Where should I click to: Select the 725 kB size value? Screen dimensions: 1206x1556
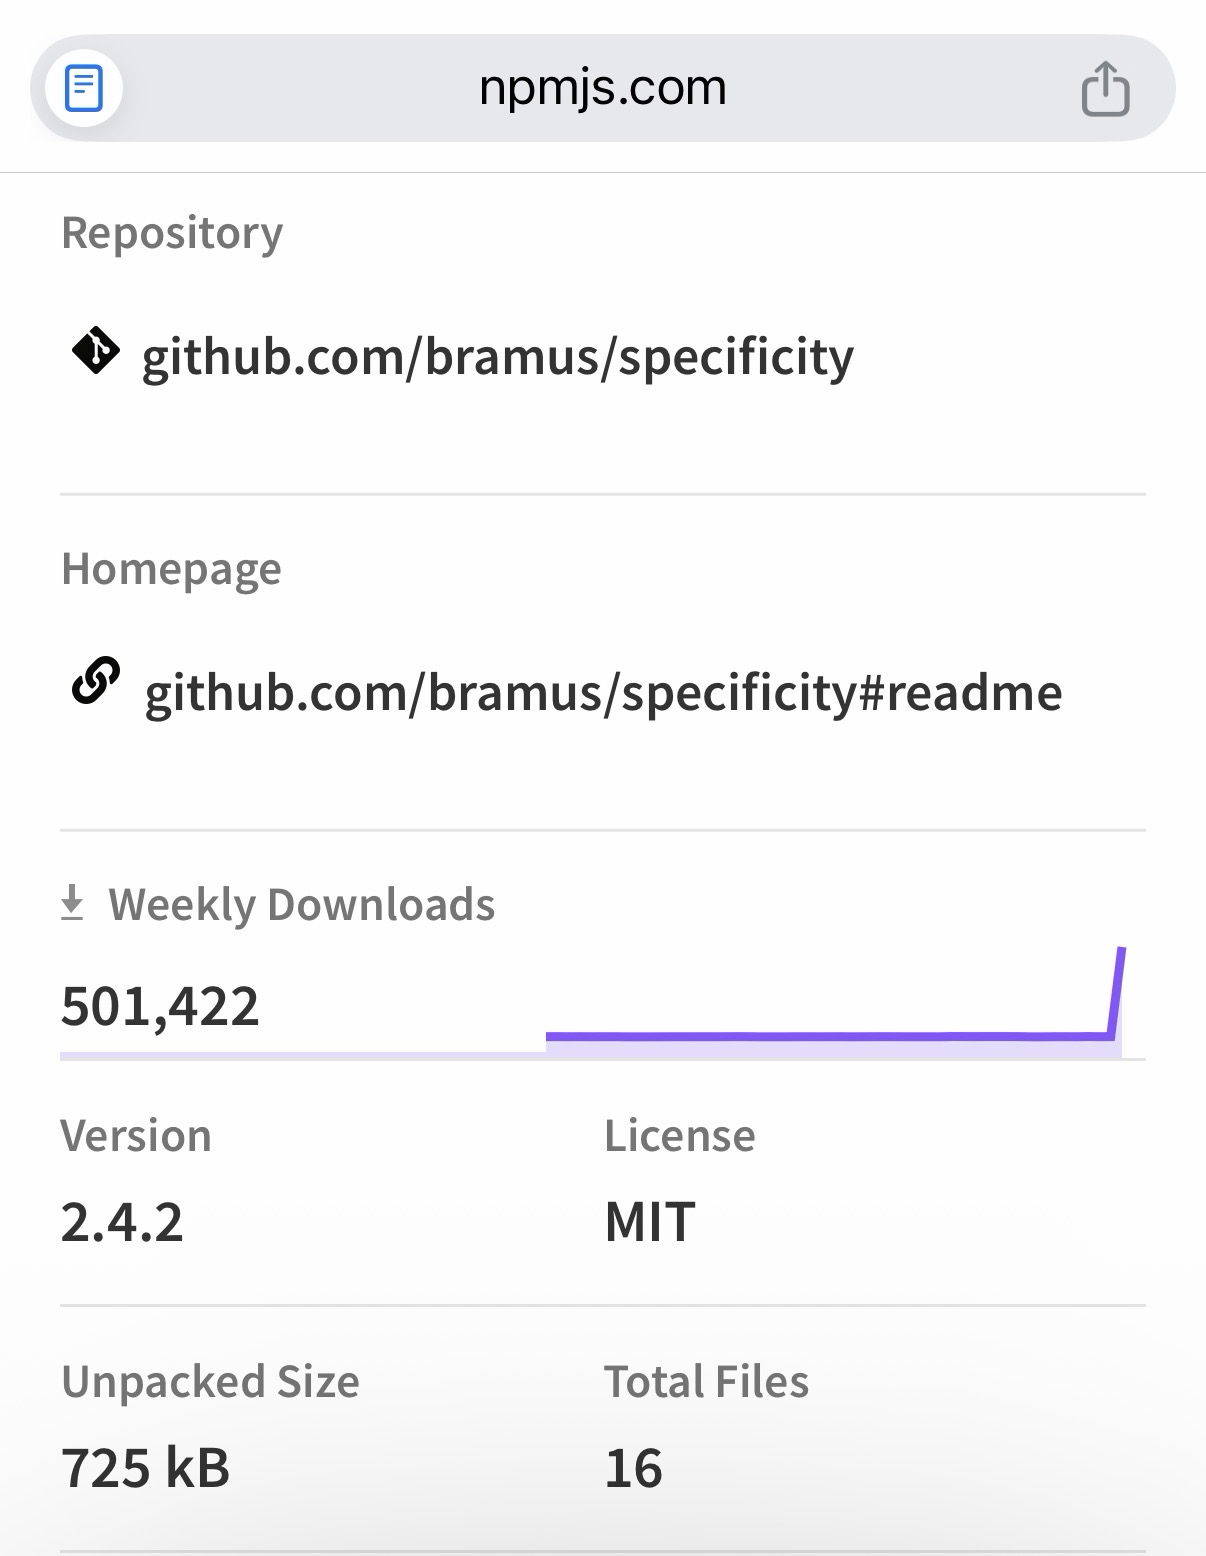[x=146, y=1468]
